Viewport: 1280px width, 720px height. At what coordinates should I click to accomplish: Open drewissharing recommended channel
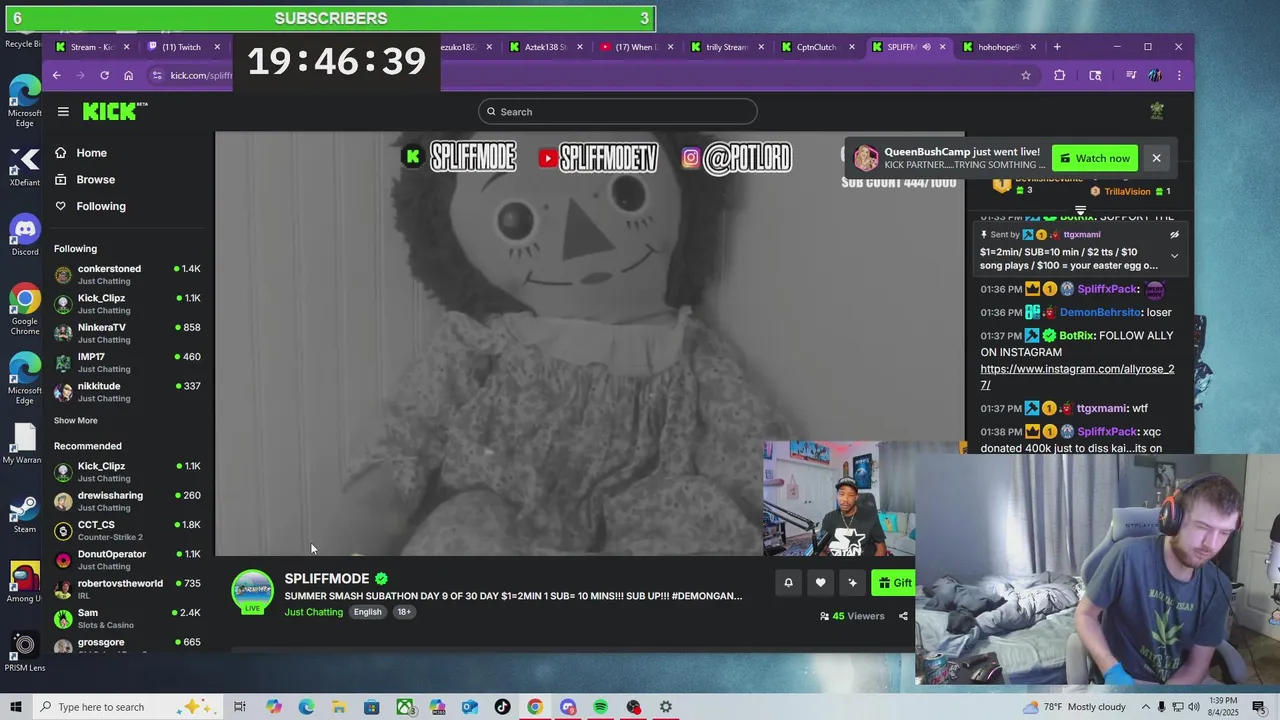(128, 501)
